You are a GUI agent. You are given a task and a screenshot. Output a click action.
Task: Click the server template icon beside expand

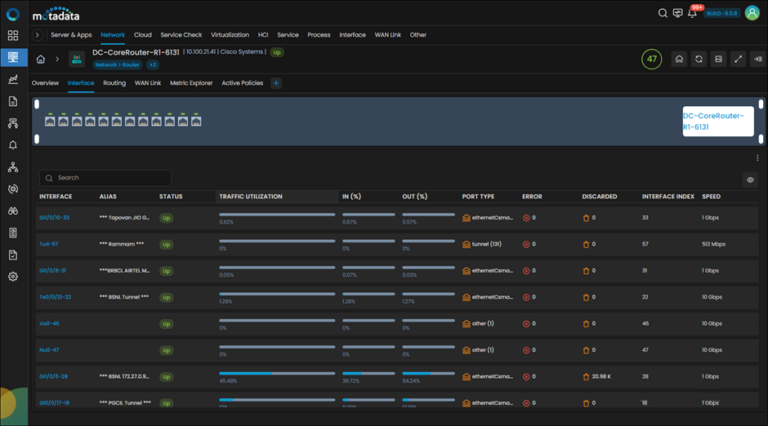click(x=718, y=59)
